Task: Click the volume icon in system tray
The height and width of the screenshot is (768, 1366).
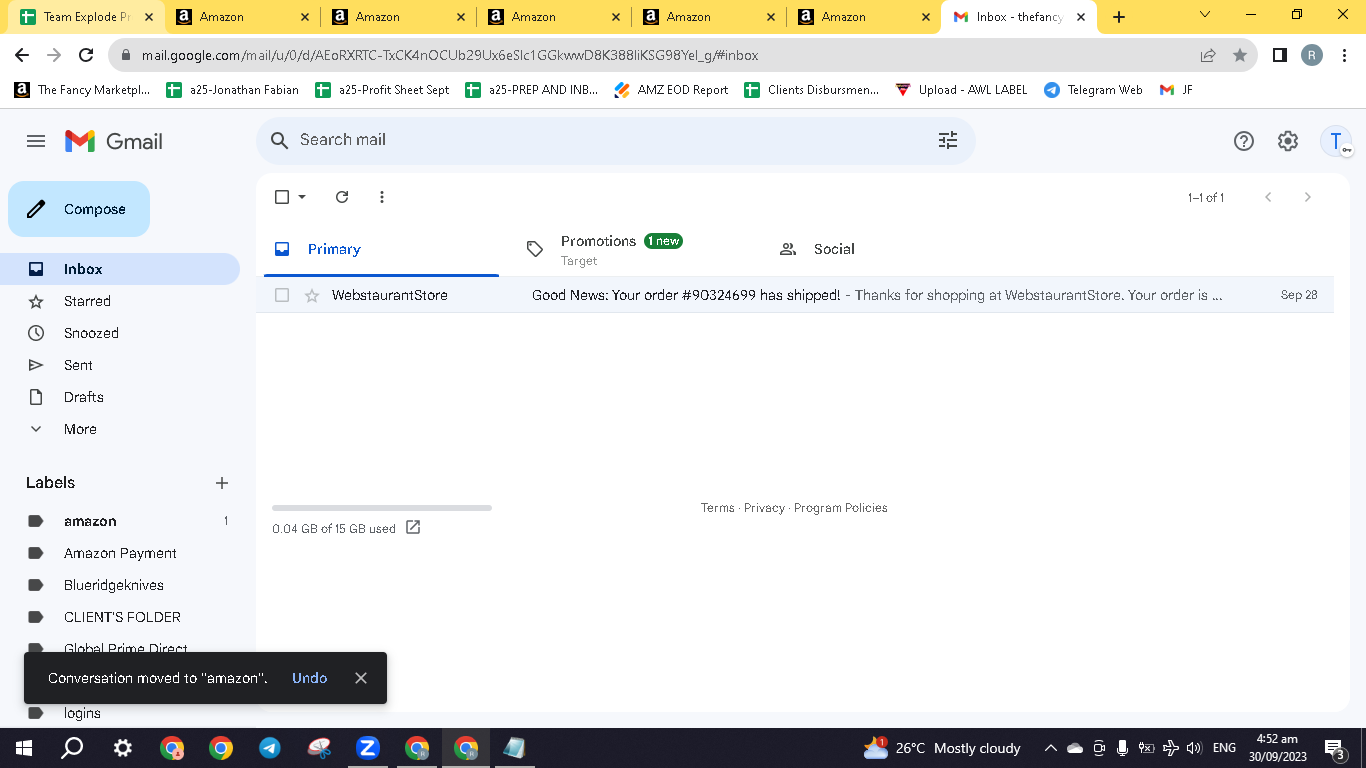Action: point(1195,748)
